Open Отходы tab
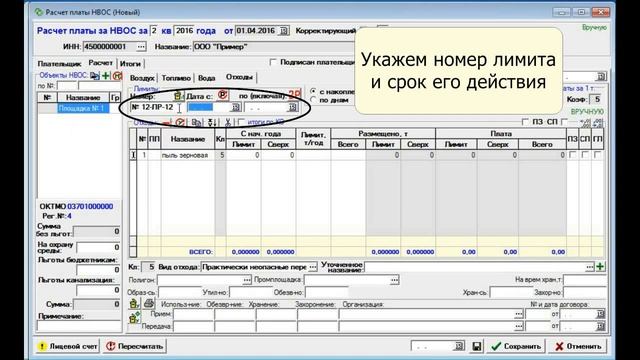Image resolution: width=640 pixels, height=360 pixels. click(x=239, y=77)
